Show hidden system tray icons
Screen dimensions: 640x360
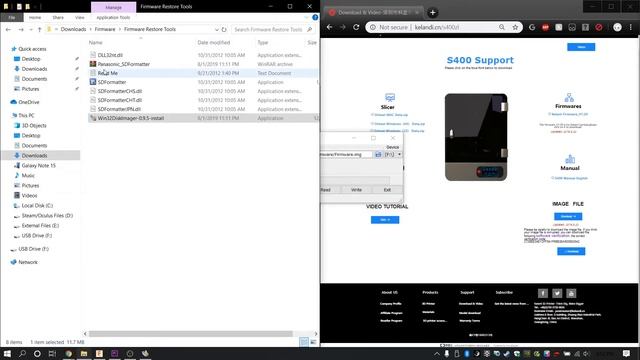click(437, 353)
